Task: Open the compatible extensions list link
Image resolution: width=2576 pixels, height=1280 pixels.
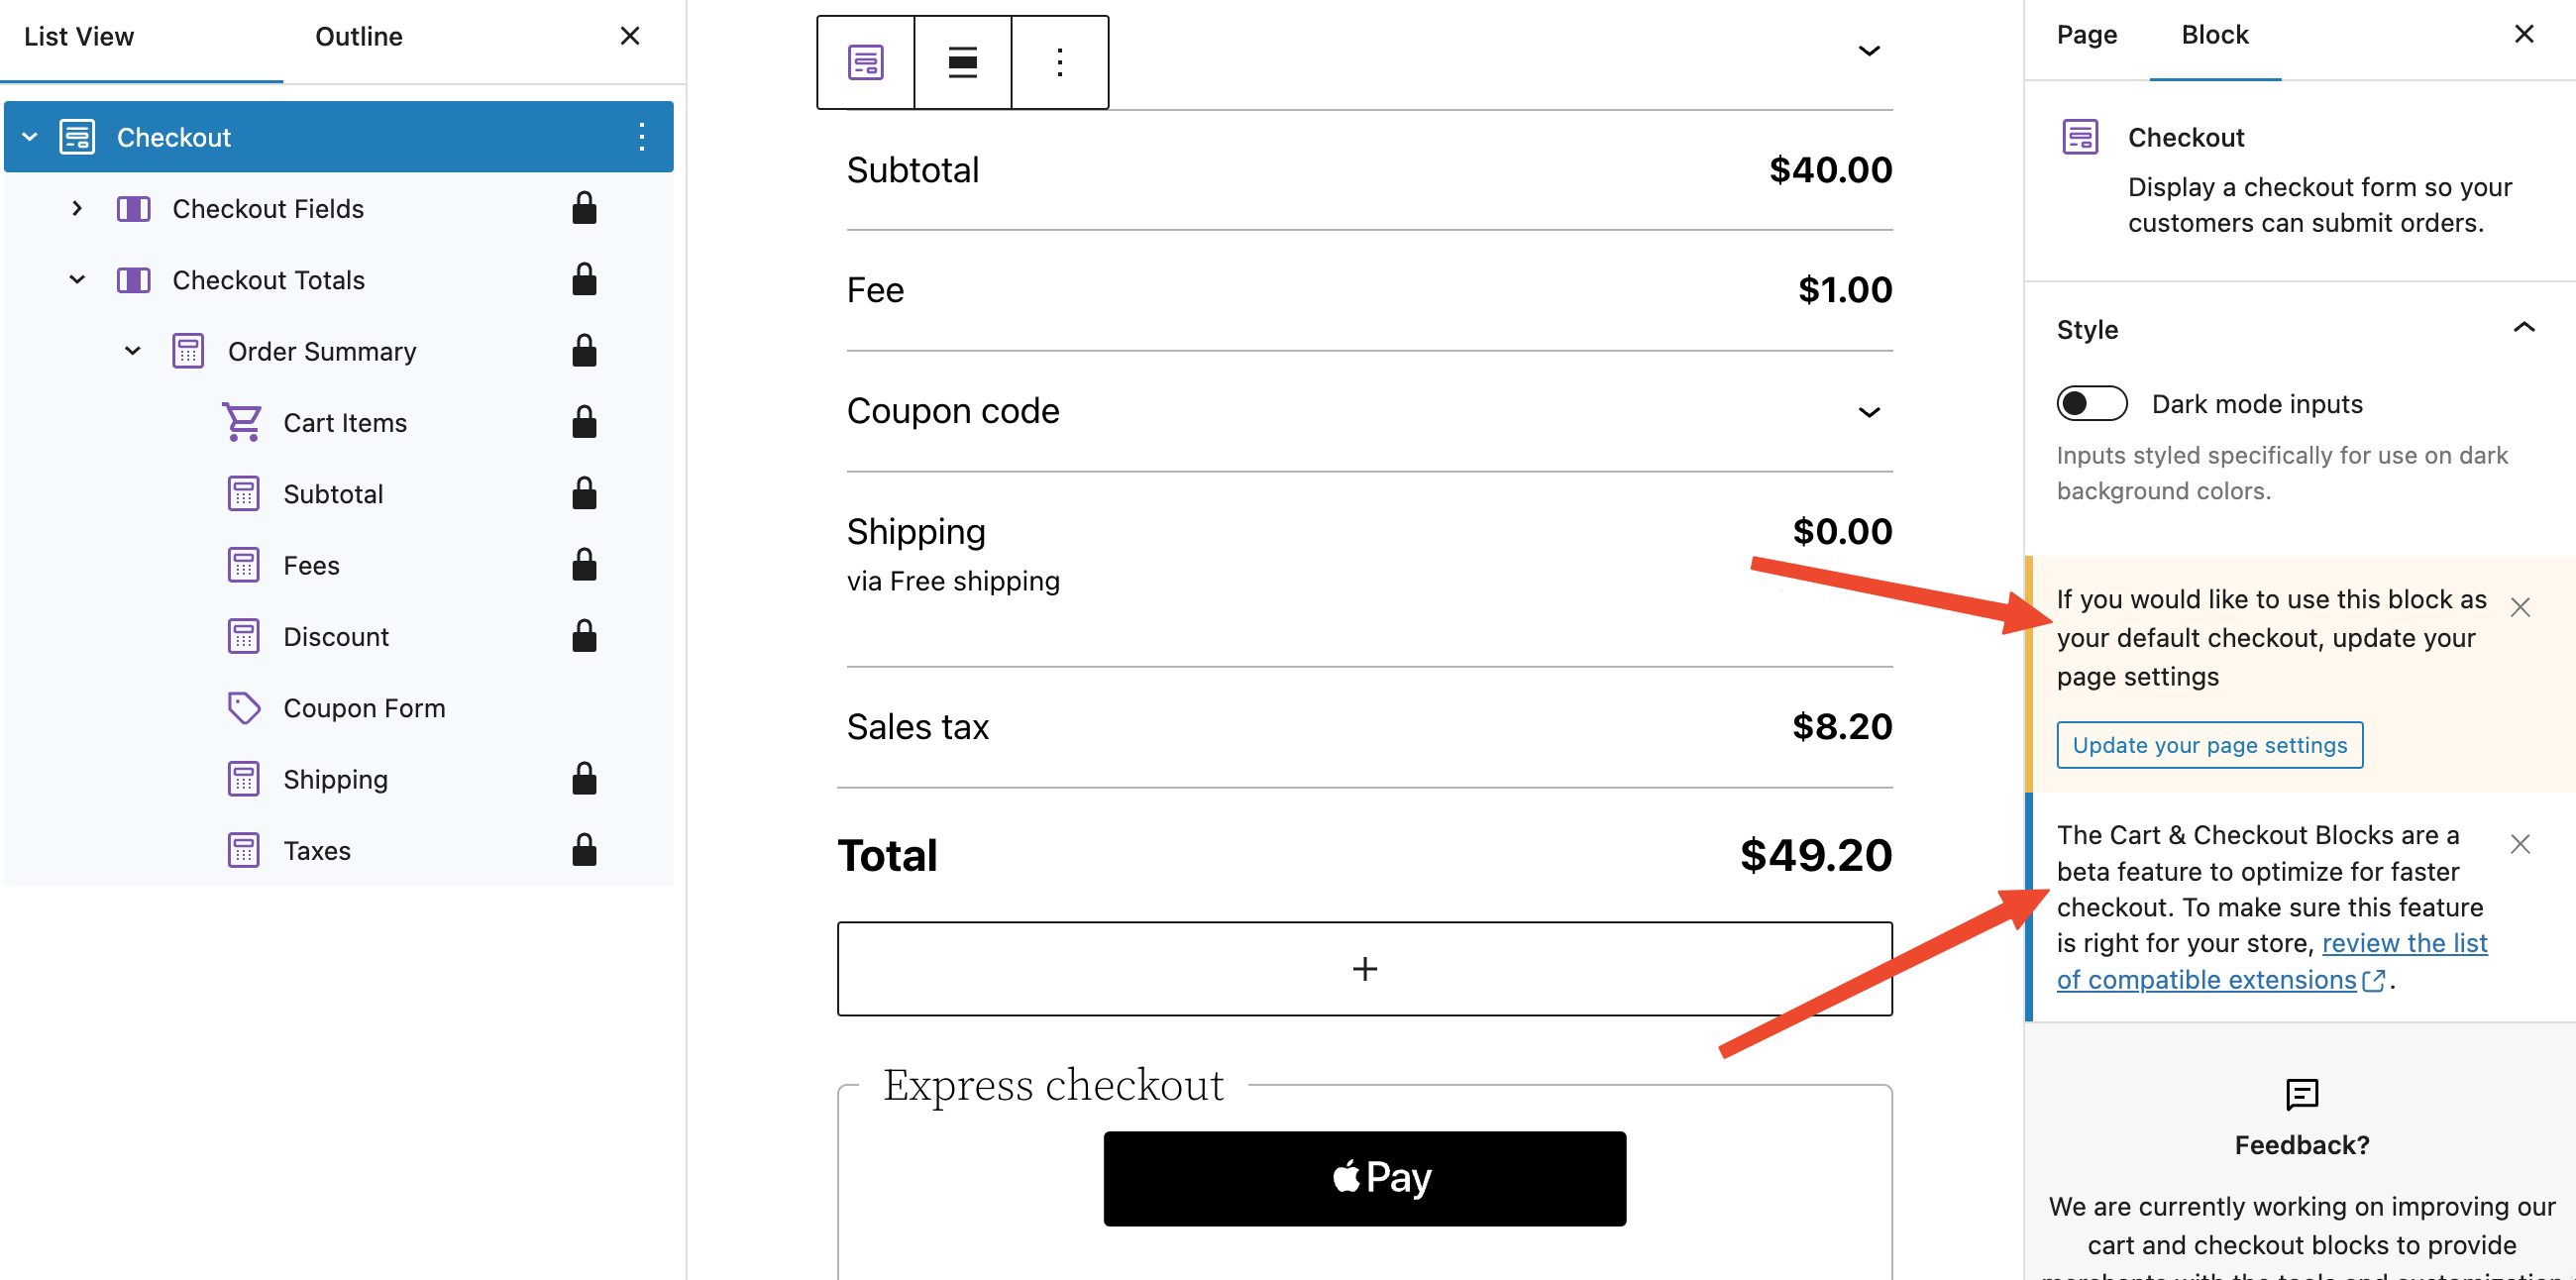Action: (x=2271, y=961)
